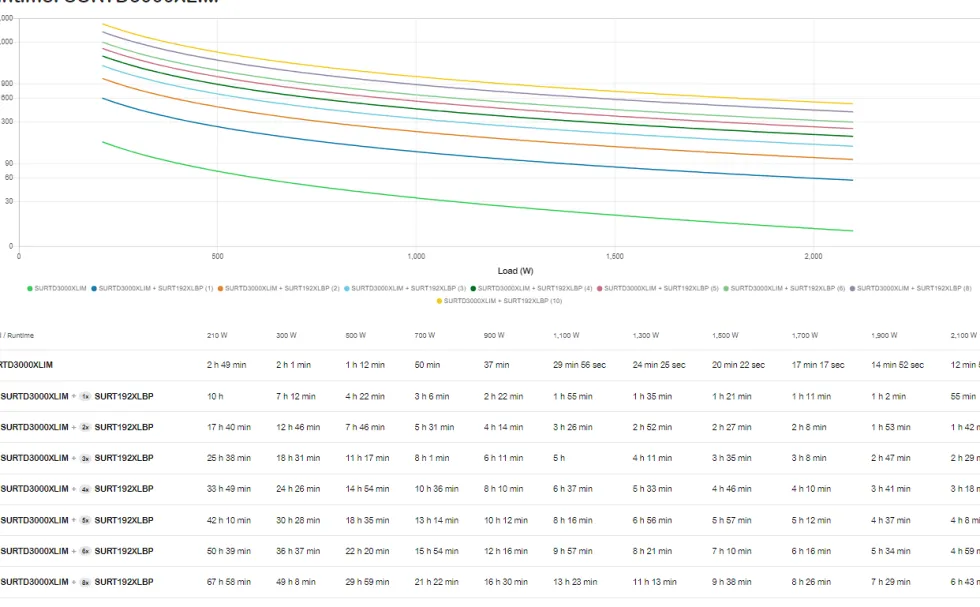Image resolution: width=980 pixels, height=607 pixels.
Task: Toggle legend entry SURTD3000XLIM + SURT192XLBP (1)
Action: pyautogui.click(x=152, y=288)
